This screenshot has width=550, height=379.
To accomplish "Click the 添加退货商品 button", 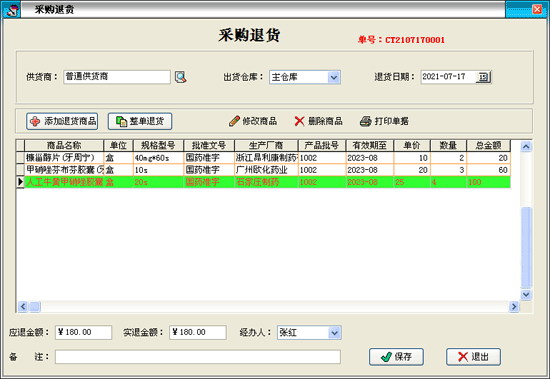I will click(x=62, y=121).
